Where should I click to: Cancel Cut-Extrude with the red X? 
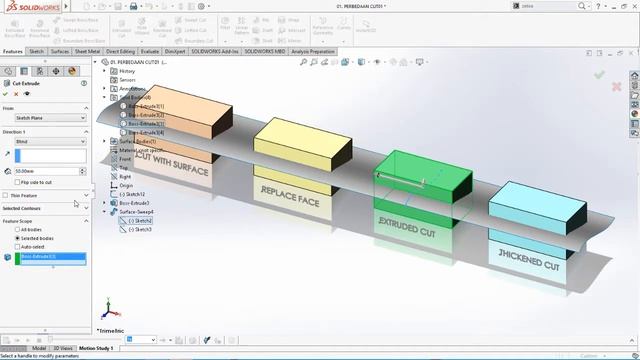[16, 94]
